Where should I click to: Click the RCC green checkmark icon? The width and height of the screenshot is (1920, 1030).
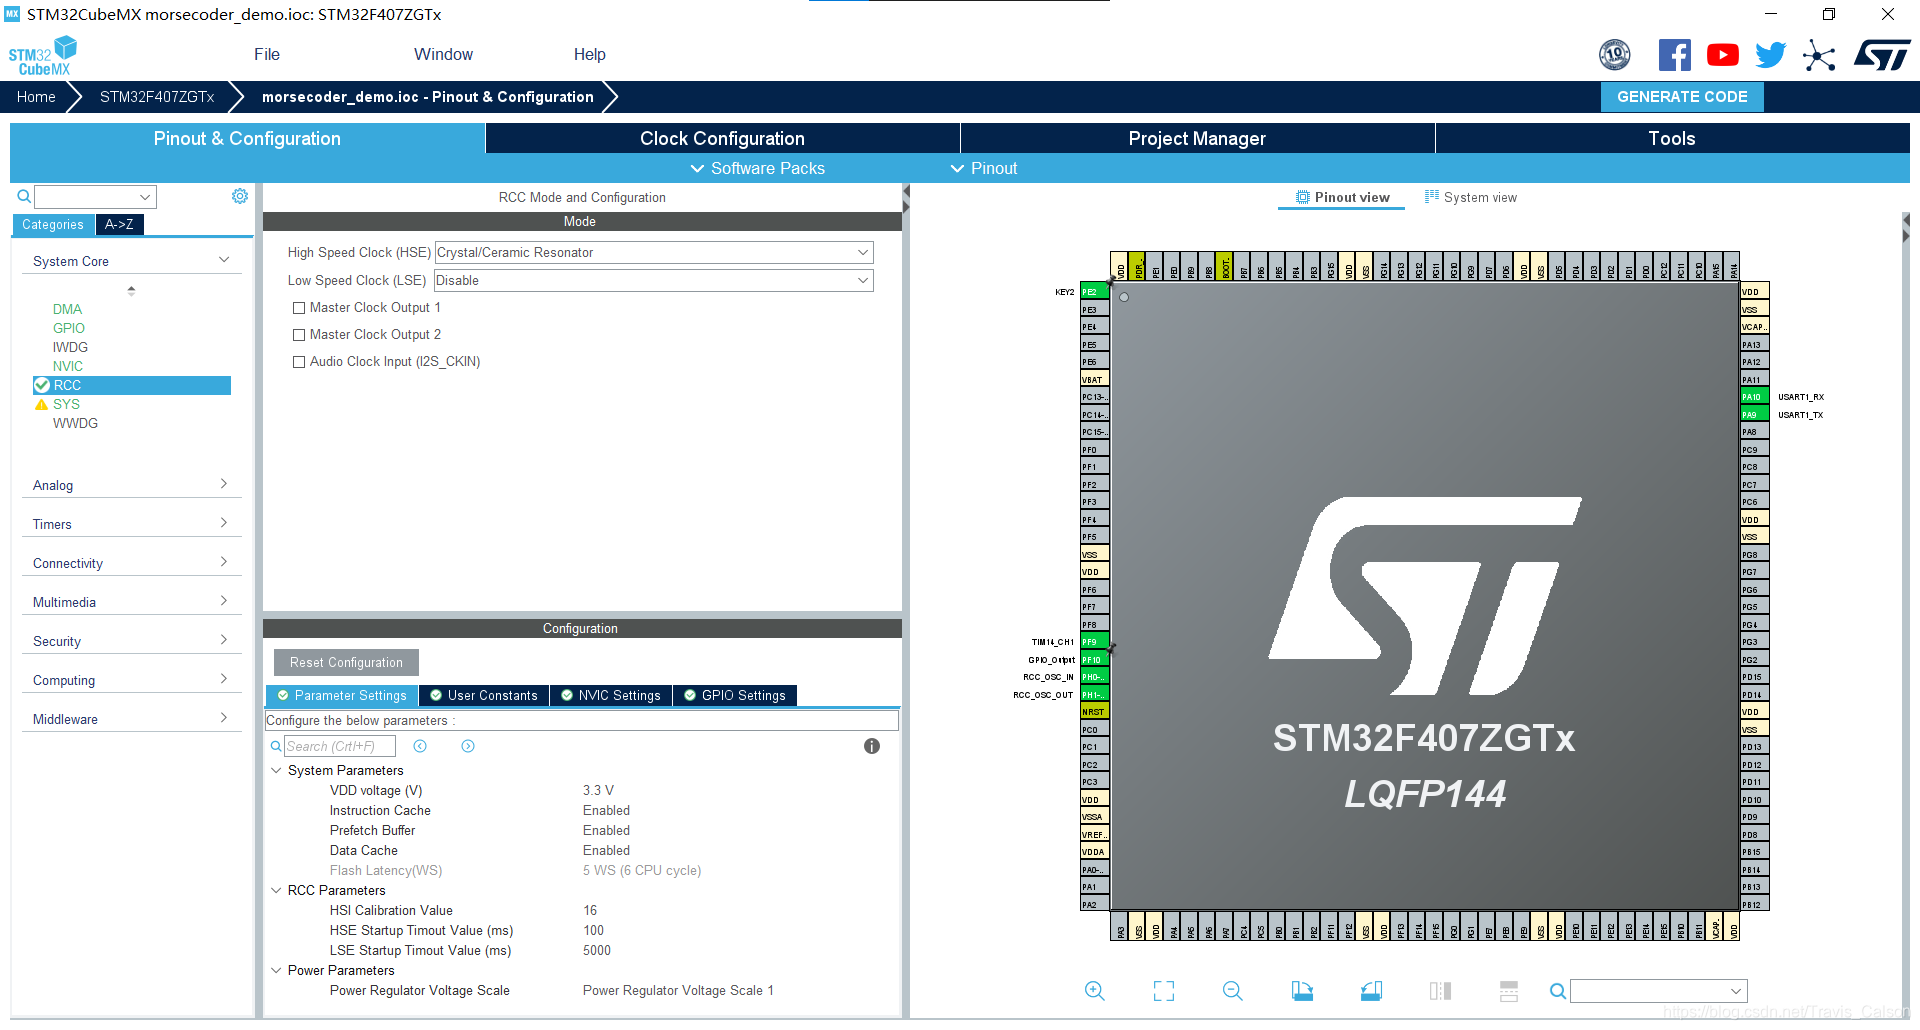pos(42,385)
